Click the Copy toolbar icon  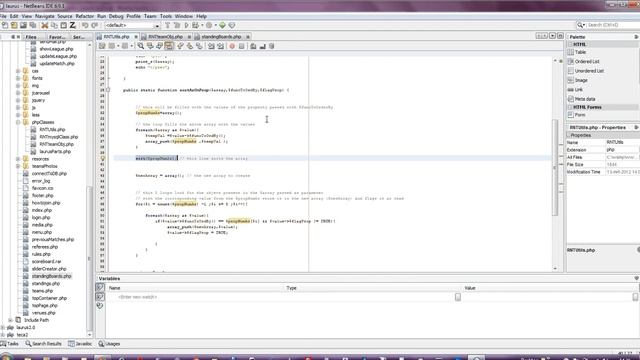click(54, 25)
